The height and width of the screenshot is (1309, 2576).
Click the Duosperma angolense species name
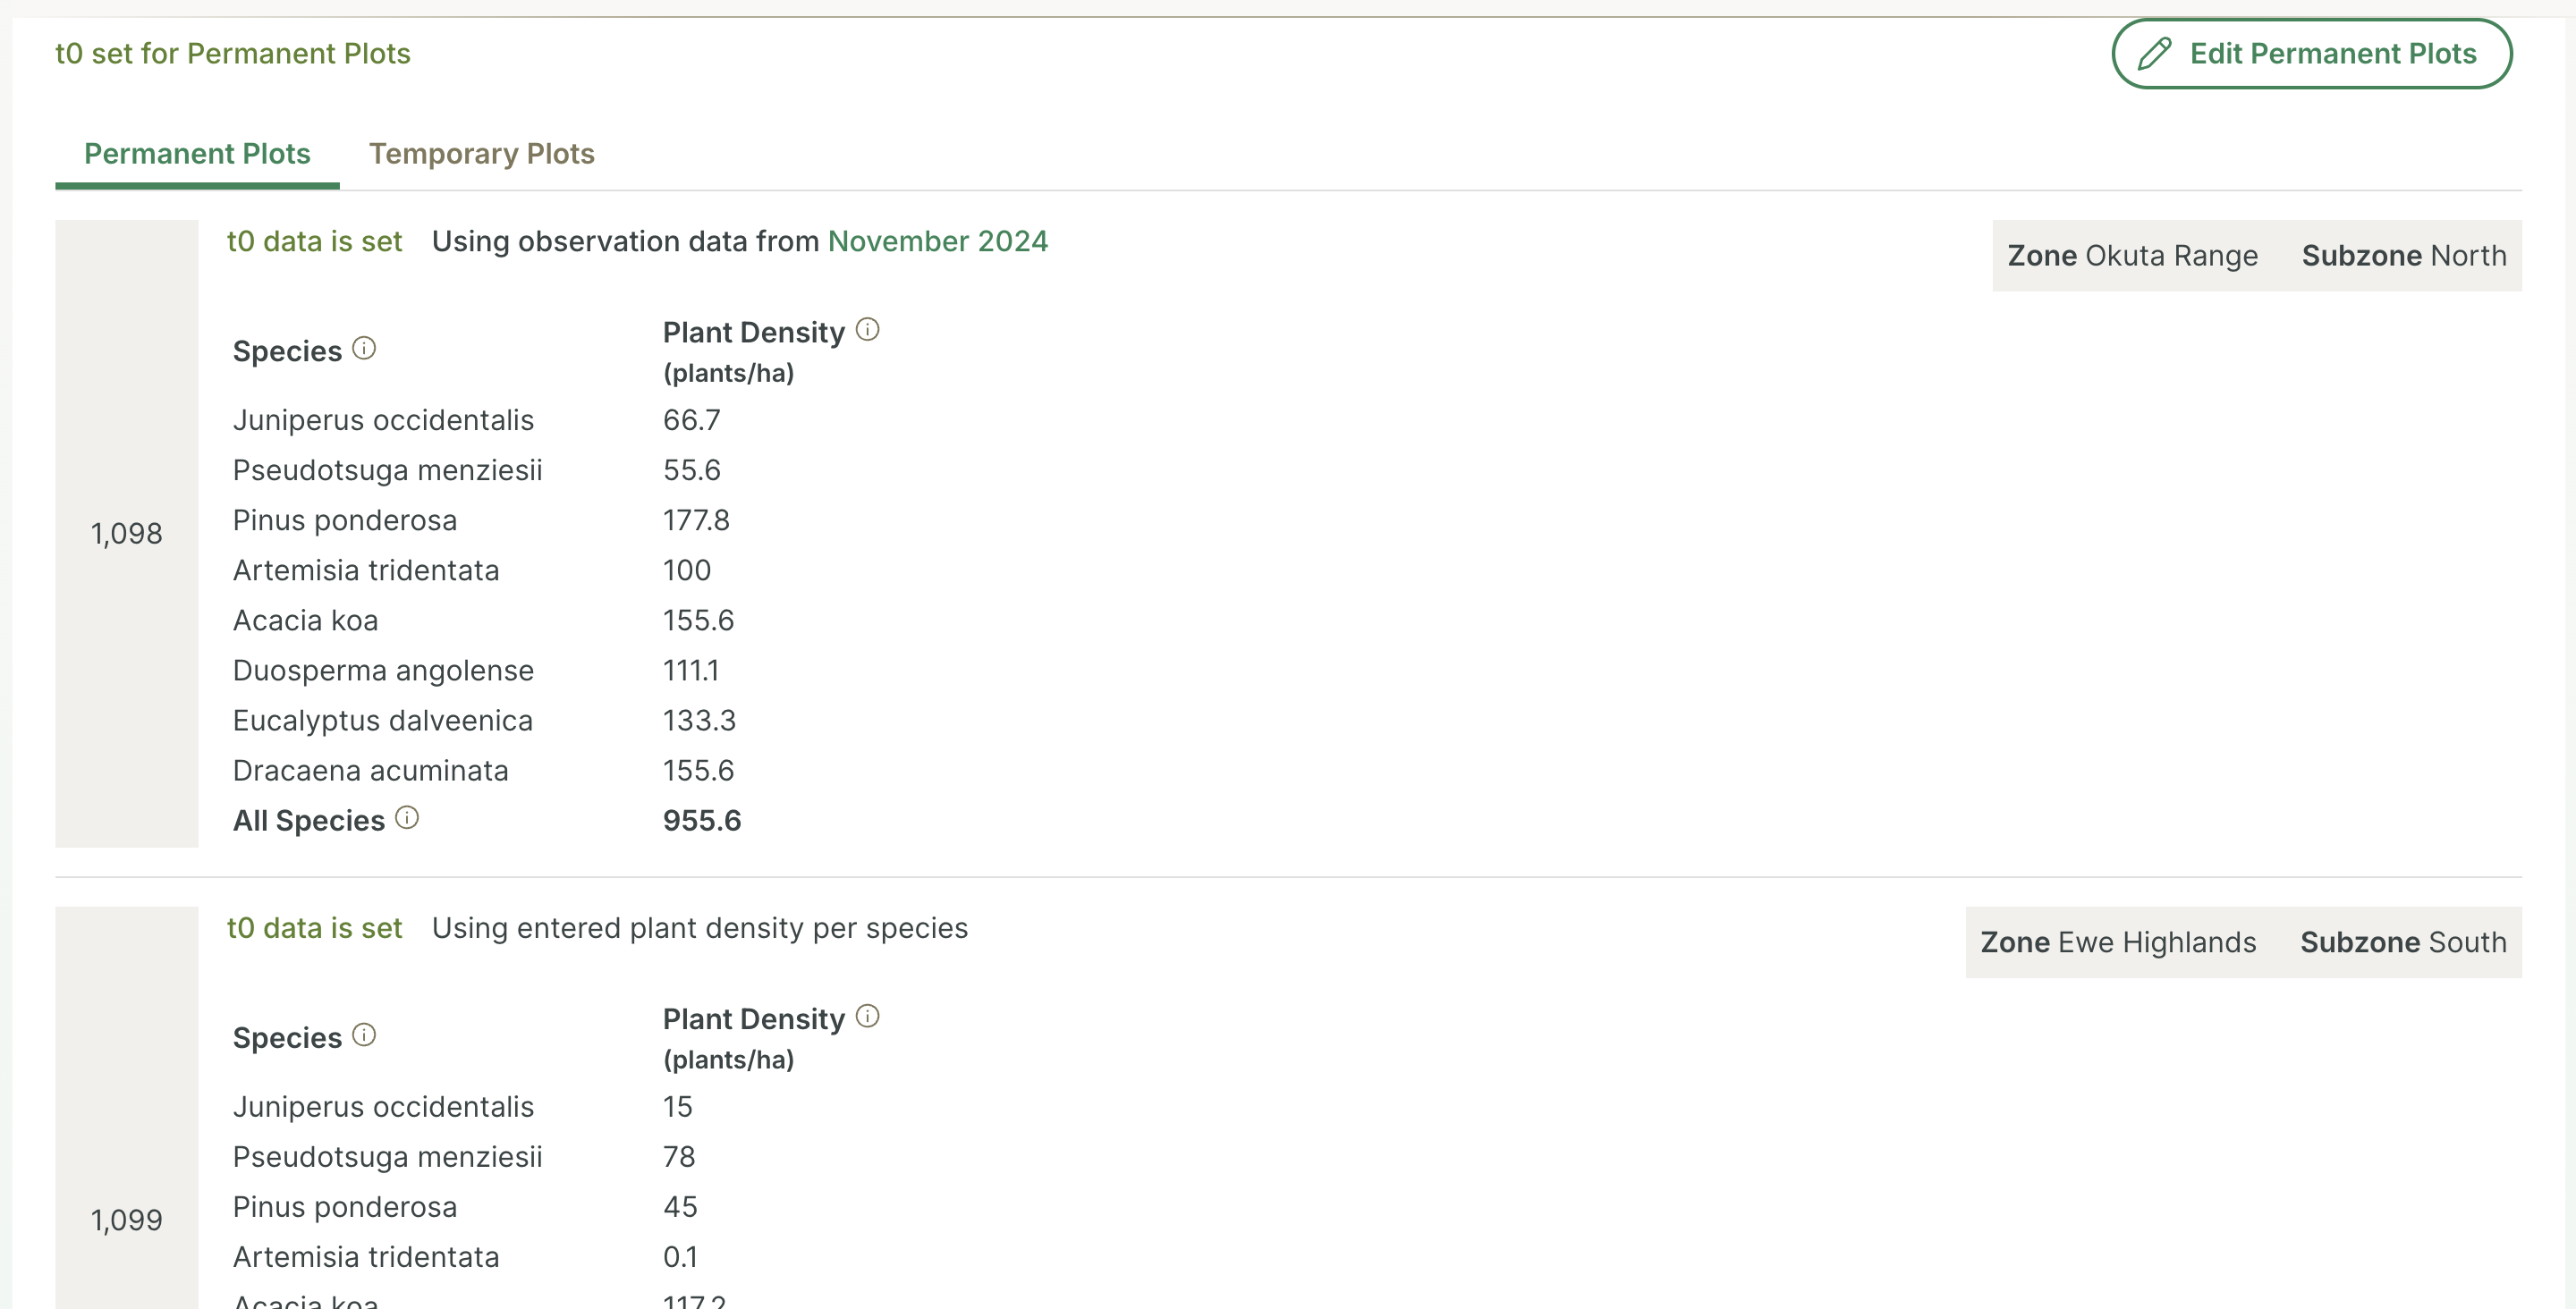pyautogui.click(x=383, y=671)
